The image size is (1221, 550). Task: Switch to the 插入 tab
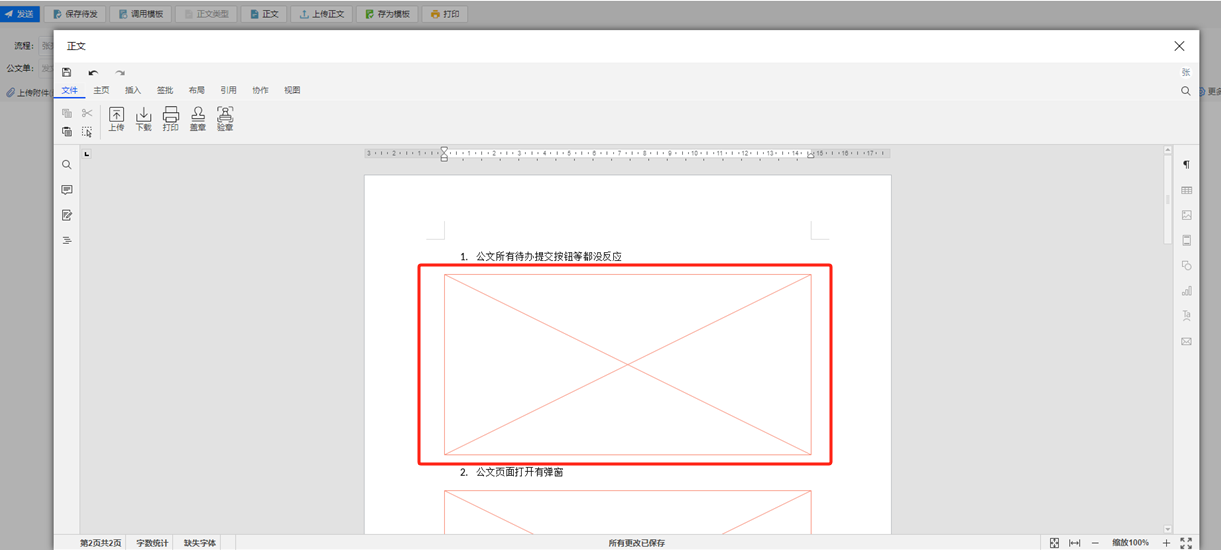pos(133,90)
